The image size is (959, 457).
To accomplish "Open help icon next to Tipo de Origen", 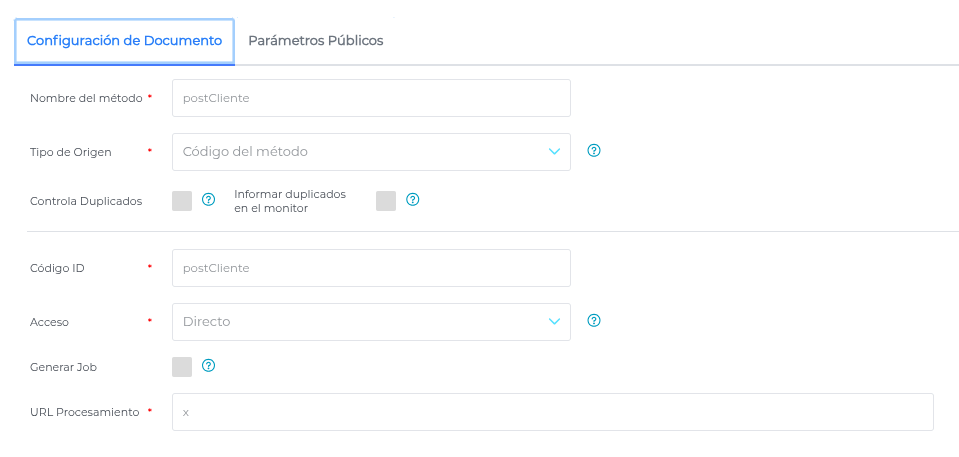I will point(594,151).
